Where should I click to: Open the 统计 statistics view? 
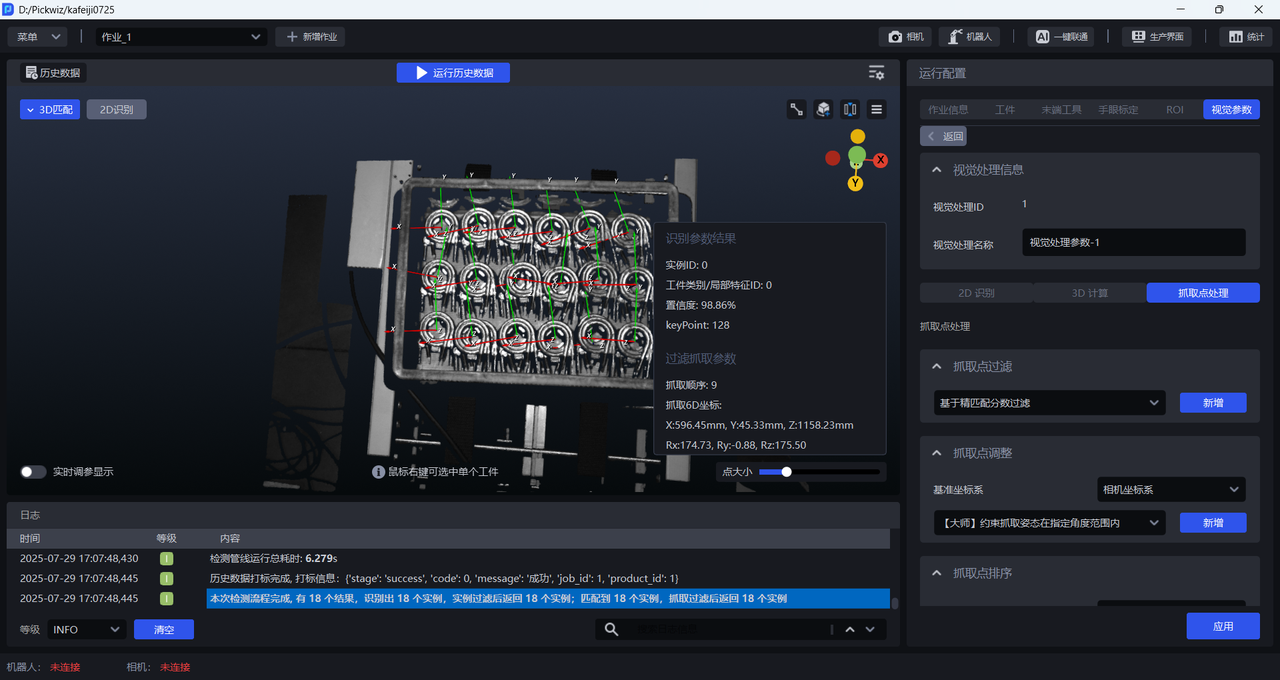pos(1245,37)
